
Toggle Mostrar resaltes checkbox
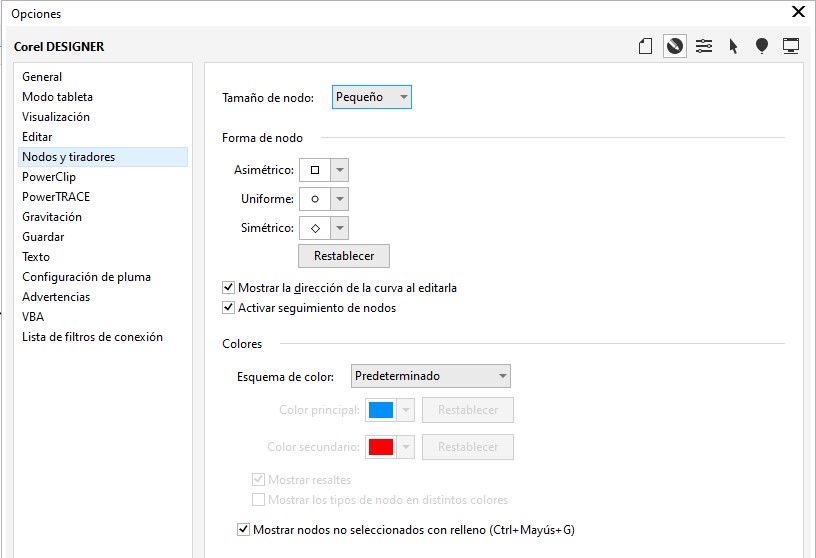coord(258,479)
